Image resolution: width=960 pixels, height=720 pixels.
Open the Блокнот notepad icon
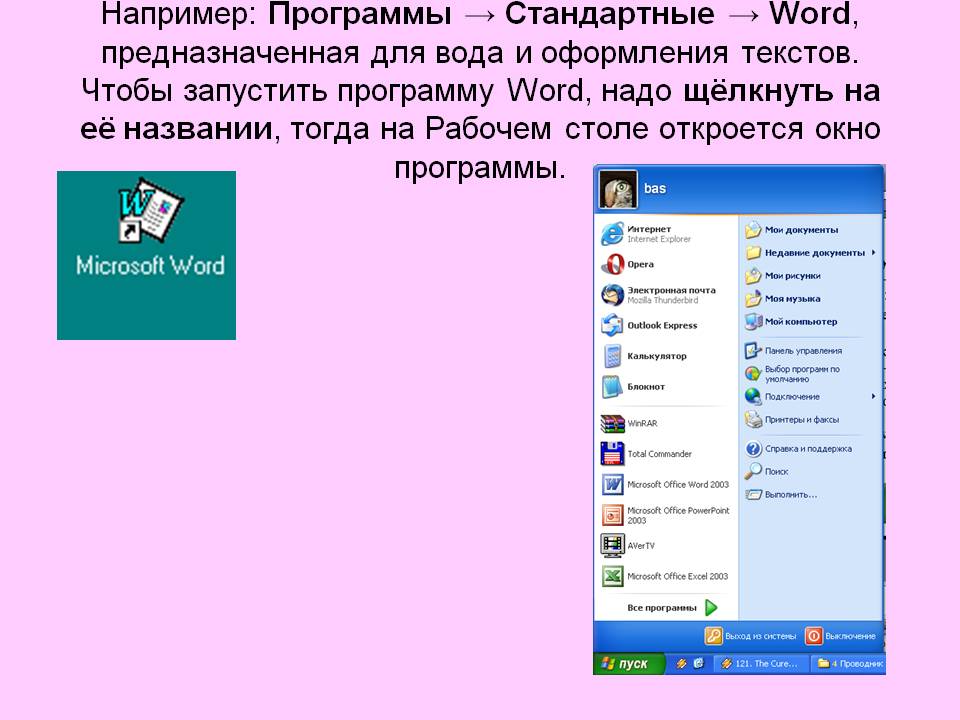613,387
